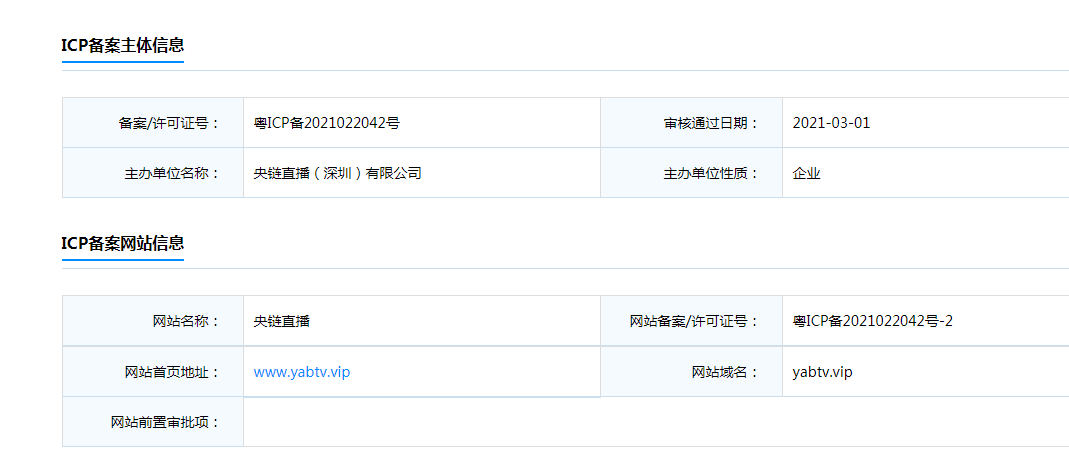Click the ICP备案主体信息 section heading

pos(123,46)
